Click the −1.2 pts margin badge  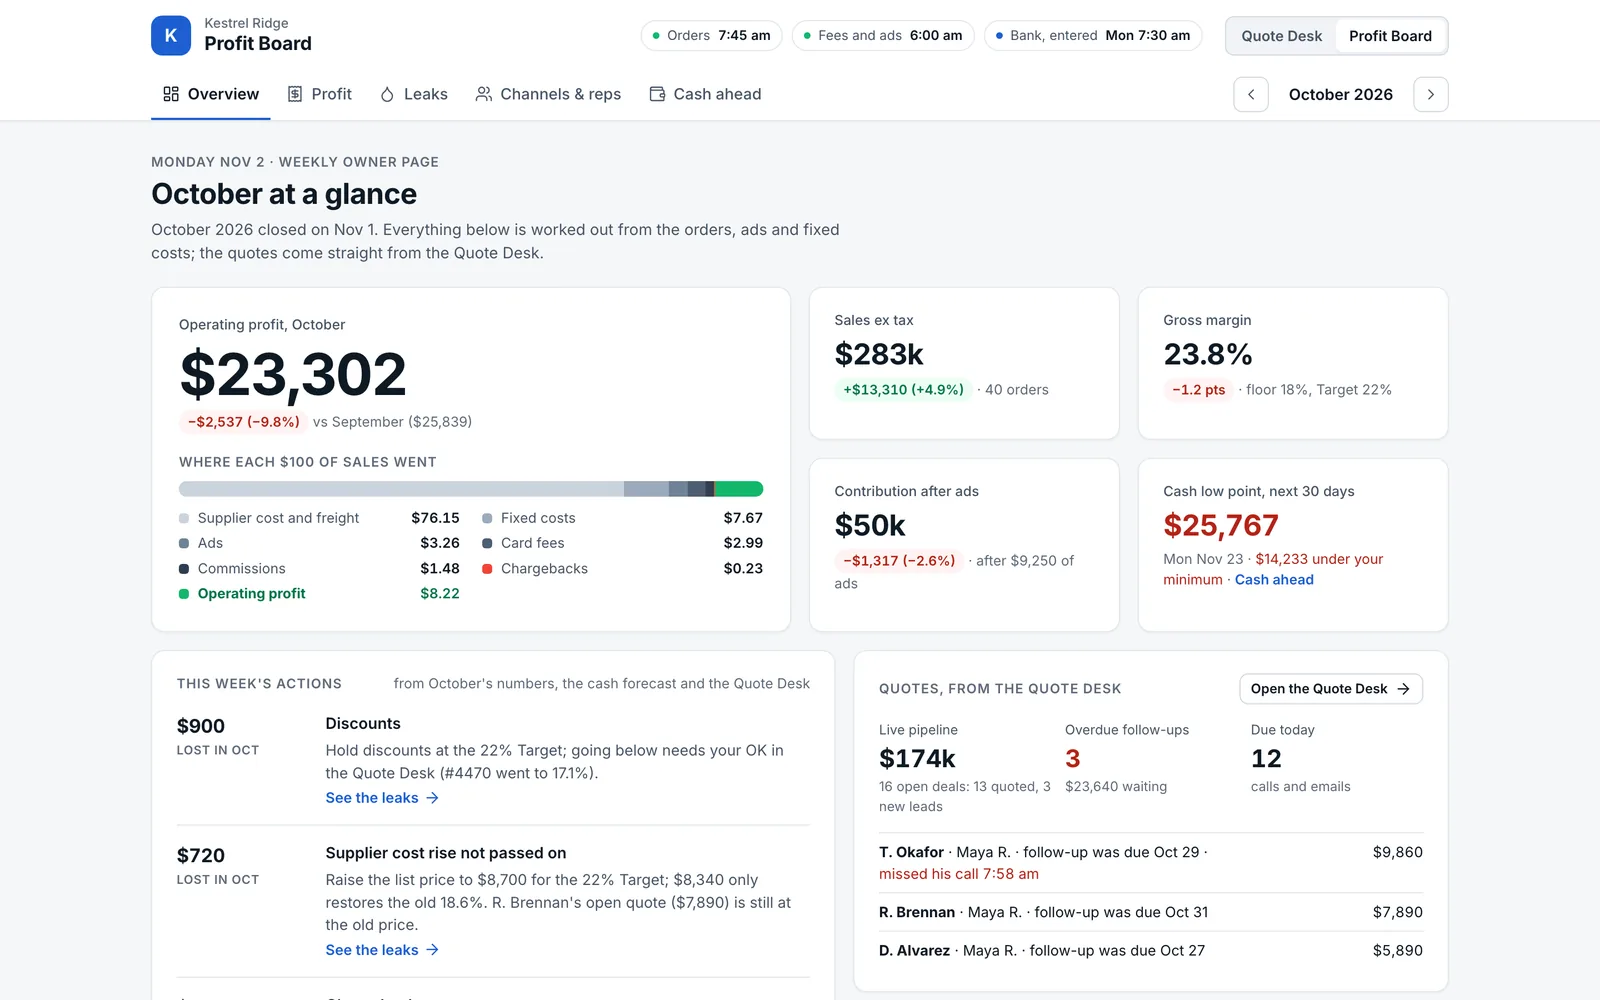coord(1198,390)
